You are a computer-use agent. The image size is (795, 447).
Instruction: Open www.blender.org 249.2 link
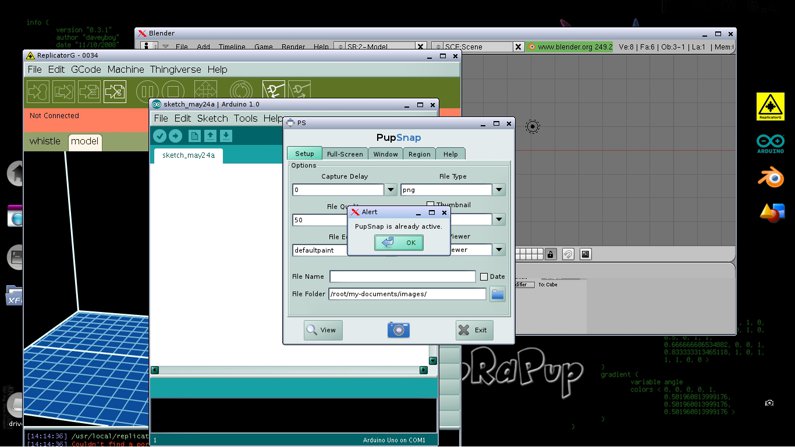coord(570,47)
